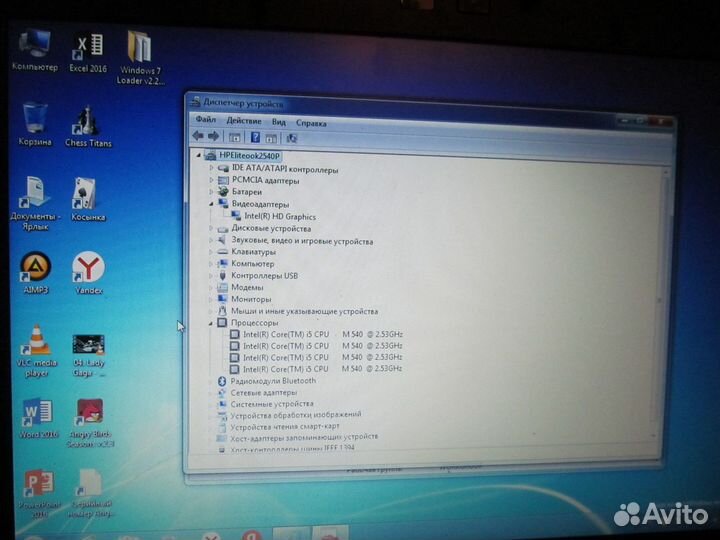Click the Сетевые адаптеры category icon
Screen dimensions: 720x540
point(222,393)
